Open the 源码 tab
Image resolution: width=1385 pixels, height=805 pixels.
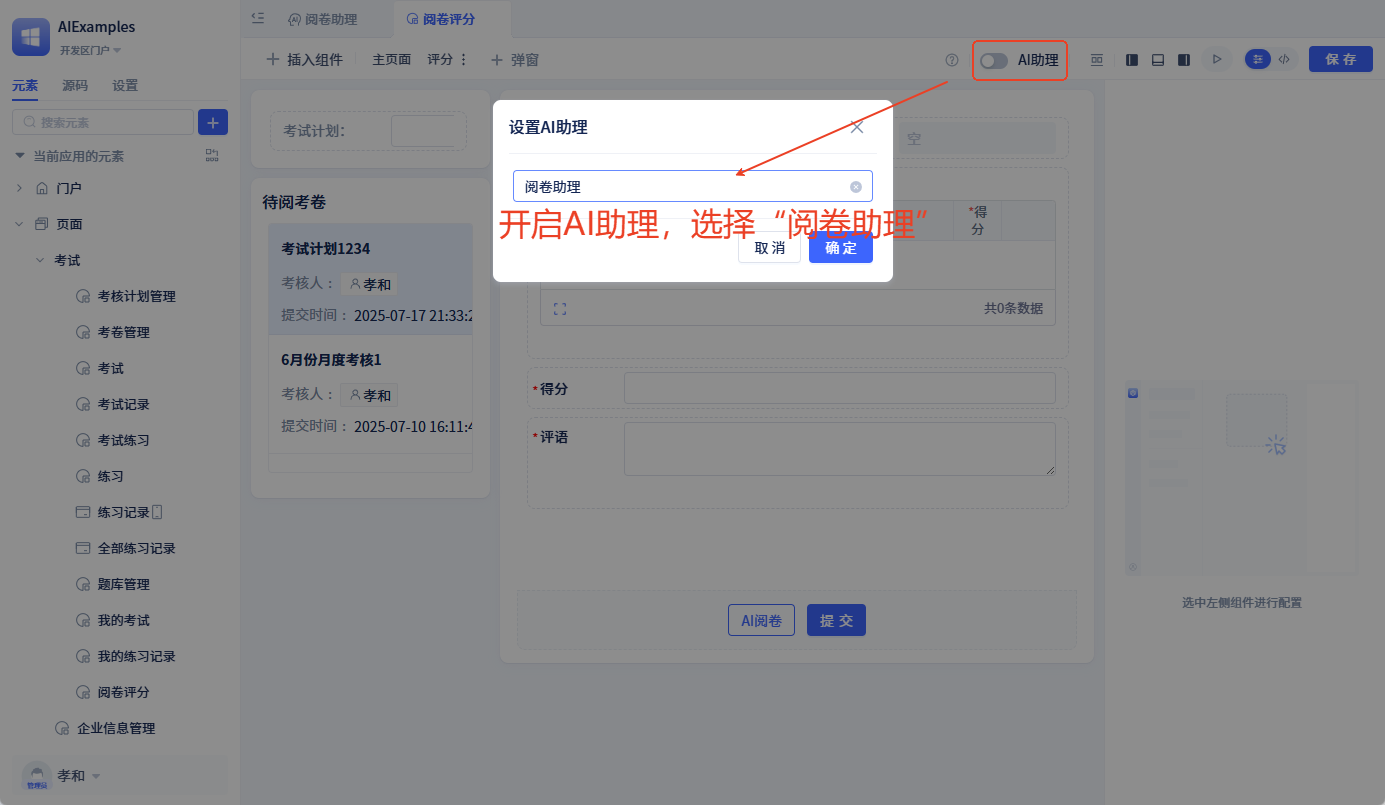pyautogui.click(x=75, y=86)
